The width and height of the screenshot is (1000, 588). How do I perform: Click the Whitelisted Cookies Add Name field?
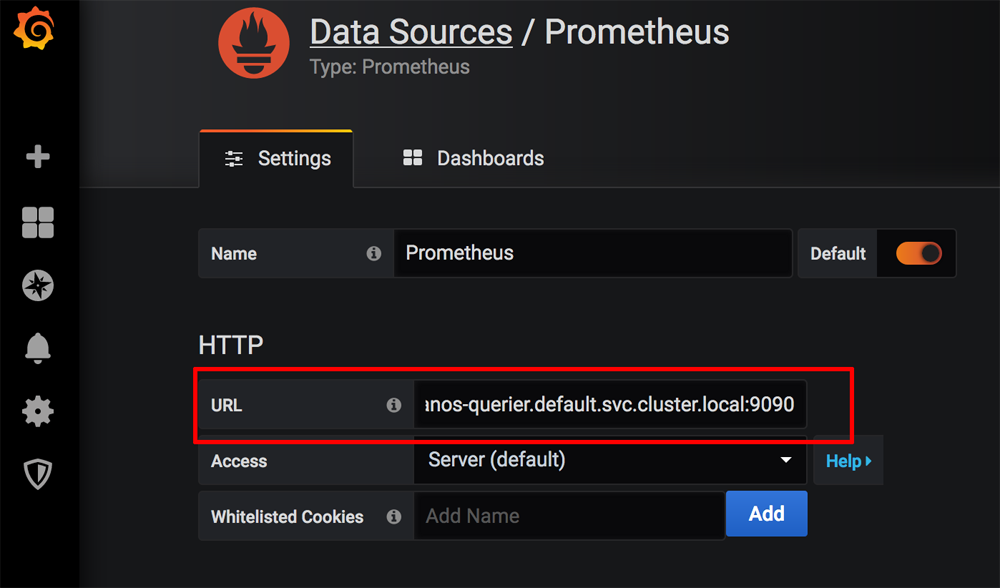(569, 517)
